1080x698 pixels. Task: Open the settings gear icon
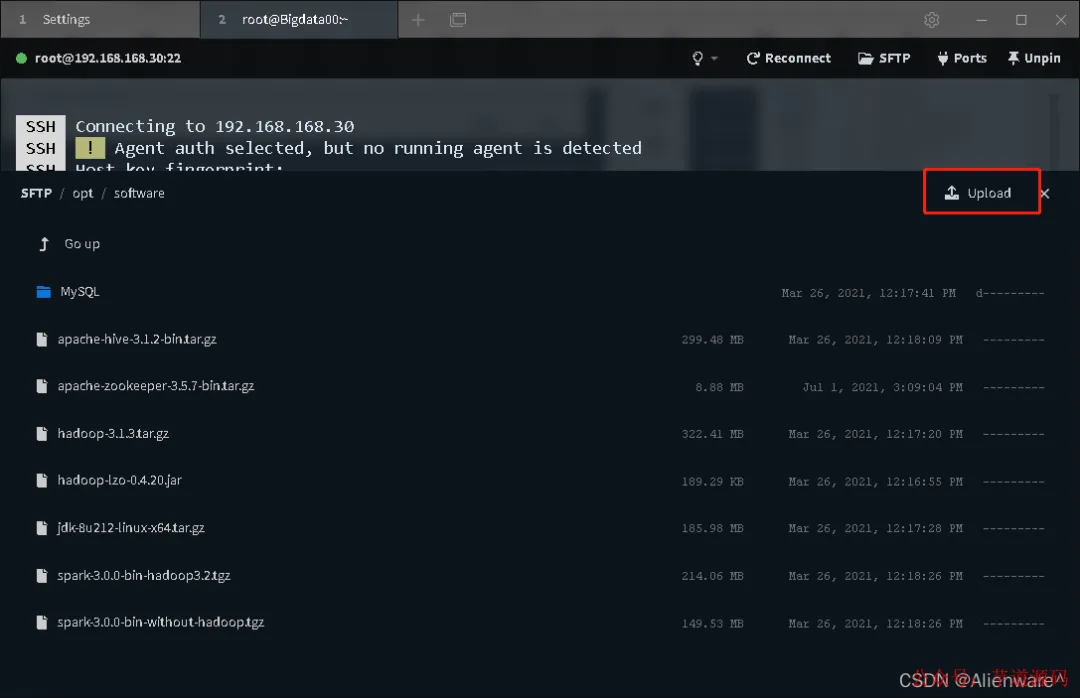[931, 20]
